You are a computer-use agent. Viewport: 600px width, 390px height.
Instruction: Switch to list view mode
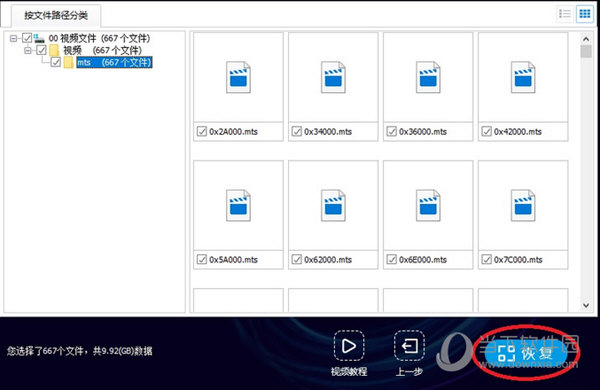565,14
